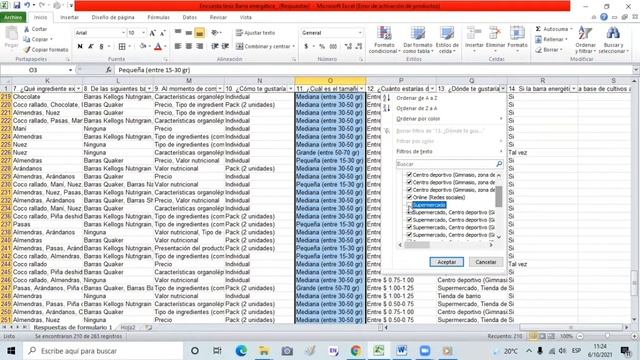The height and width of the screenshot is (360, 640).
Task: Open Word from the taskbar
Action: 401,351
